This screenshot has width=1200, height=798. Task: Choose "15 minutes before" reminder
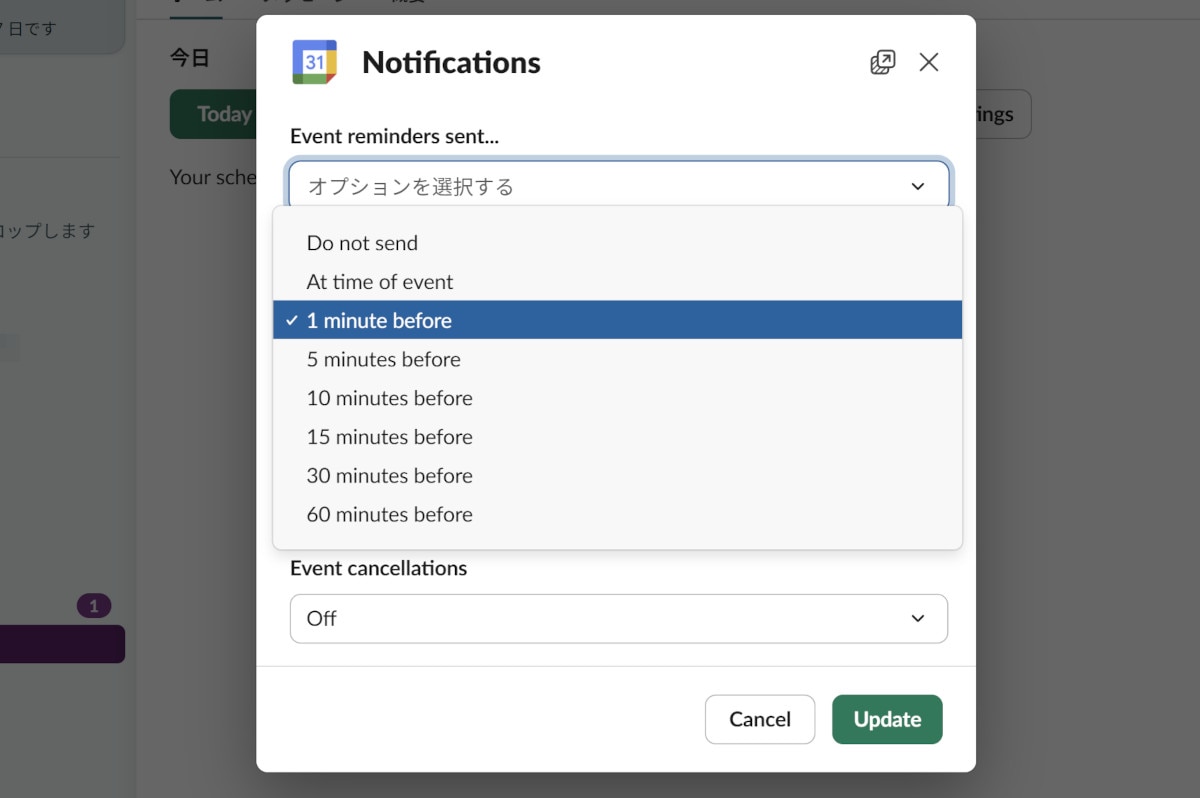(390, 438)
